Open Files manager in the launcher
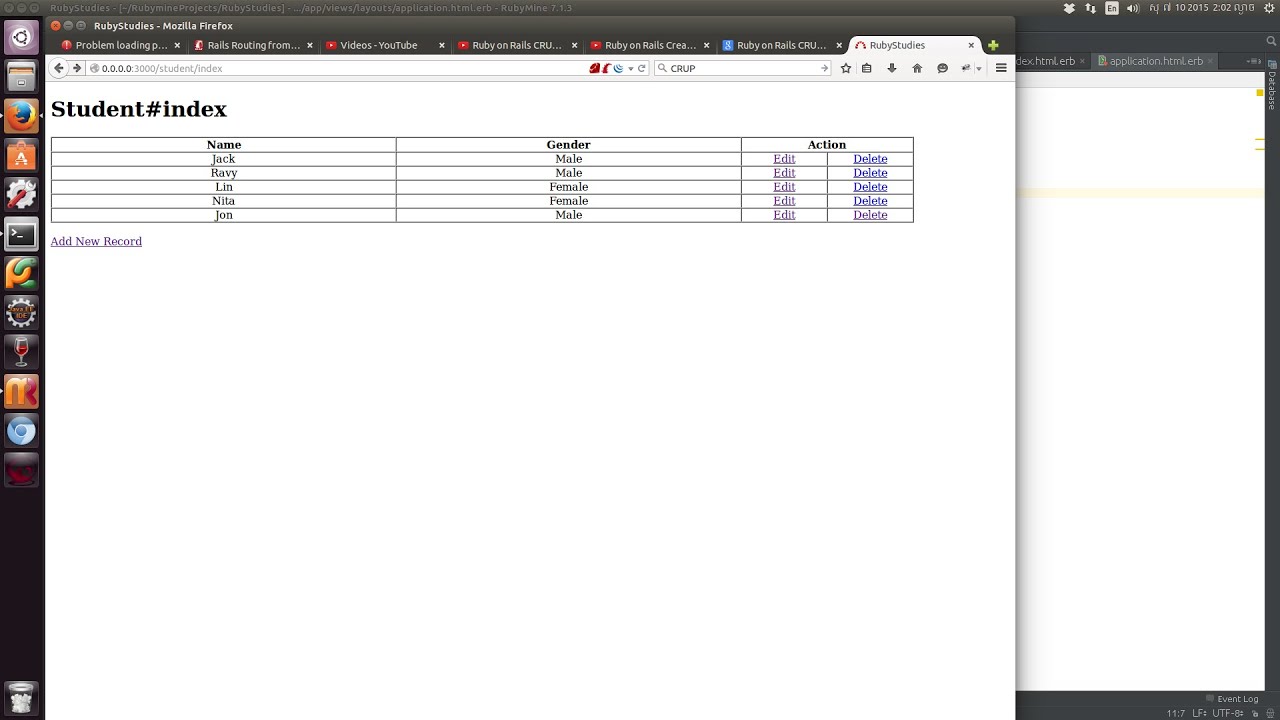This screenshot has height=720, width=1280. point(21,77)
